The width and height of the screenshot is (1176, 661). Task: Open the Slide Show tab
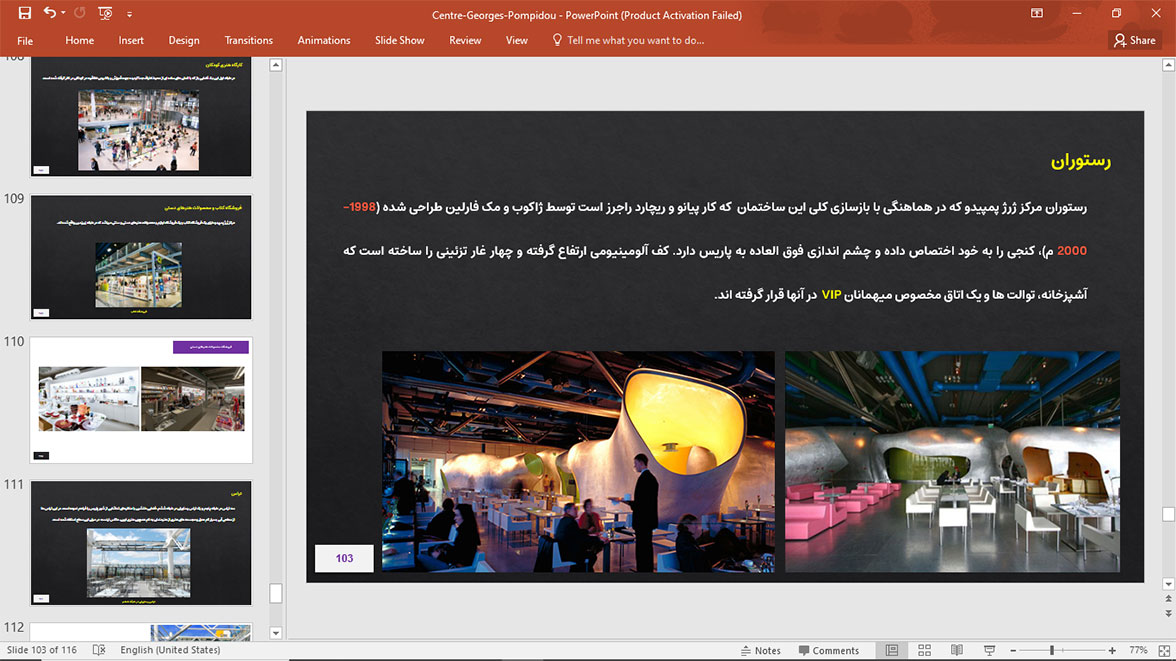pyautogui.click(x=400, y=41)
